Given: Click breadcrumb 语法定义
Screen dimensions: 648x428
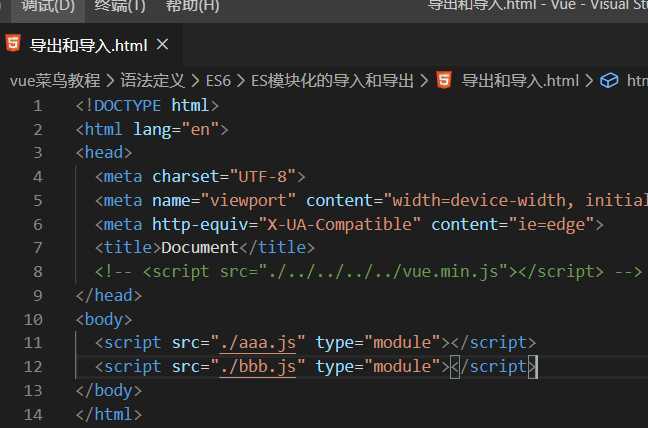Looking at the screenshot, I should [x=152, y=81].
